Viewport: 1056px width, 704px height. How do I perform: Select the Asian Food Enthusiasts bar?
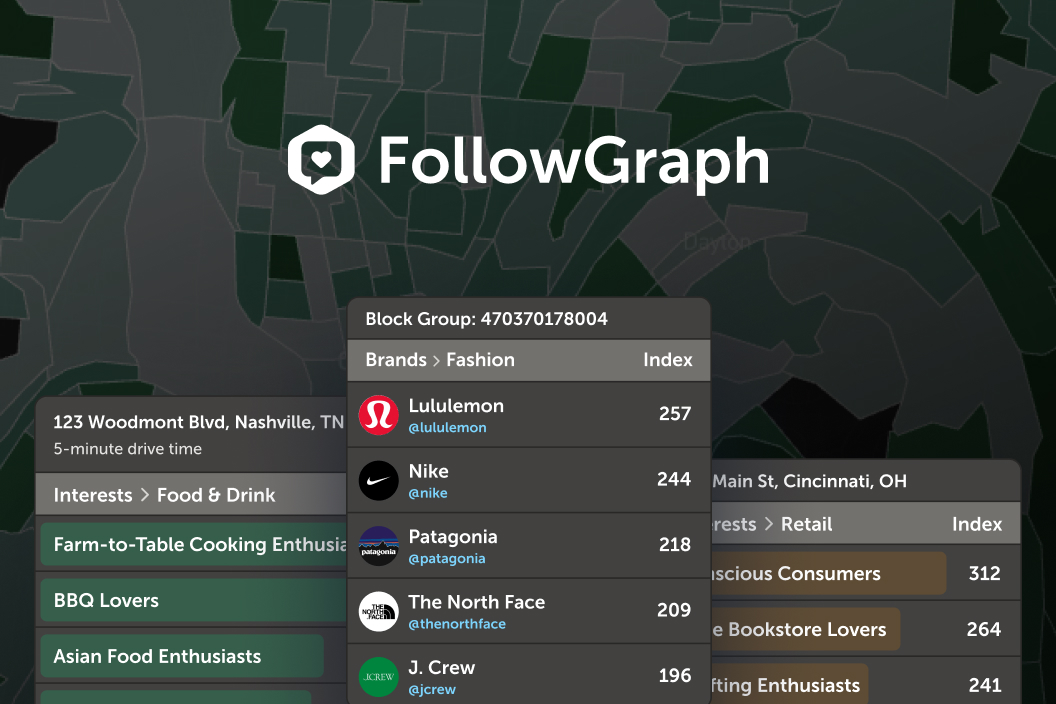tap(182, 656)
